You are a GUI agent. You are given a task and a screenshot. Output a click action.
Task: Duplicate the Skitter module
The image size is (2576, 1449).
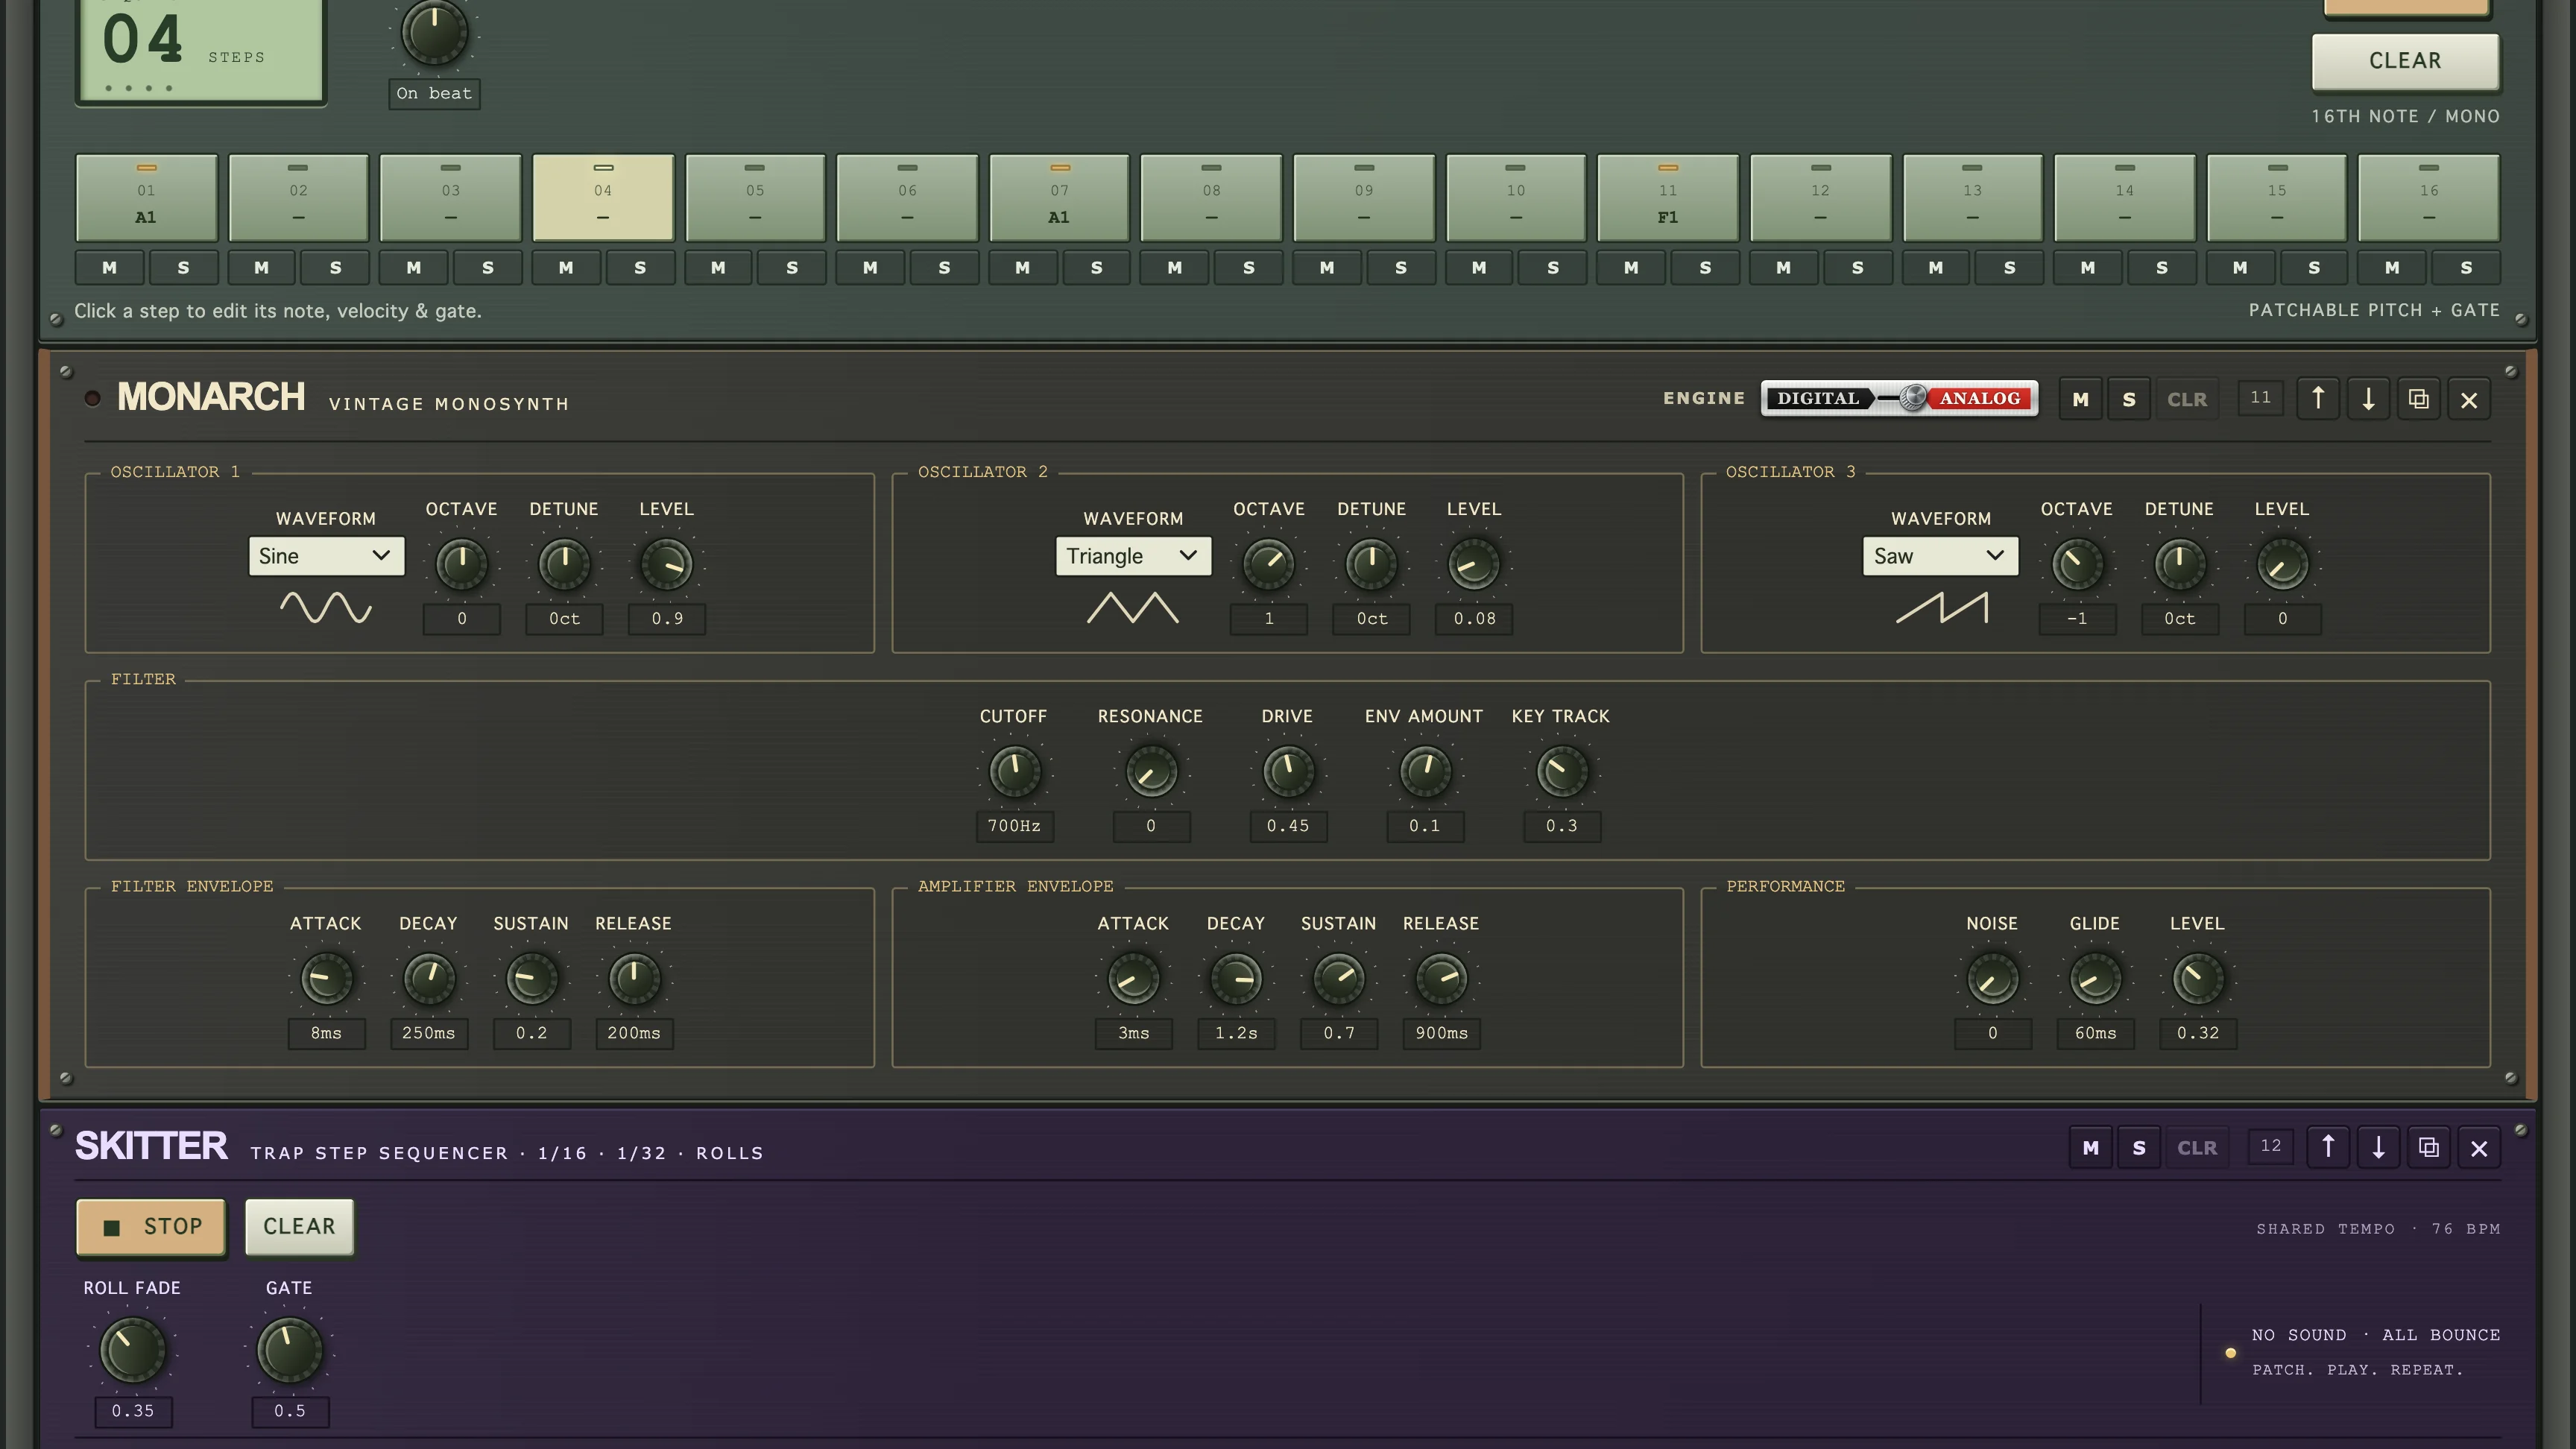tap(2428, 1147)
